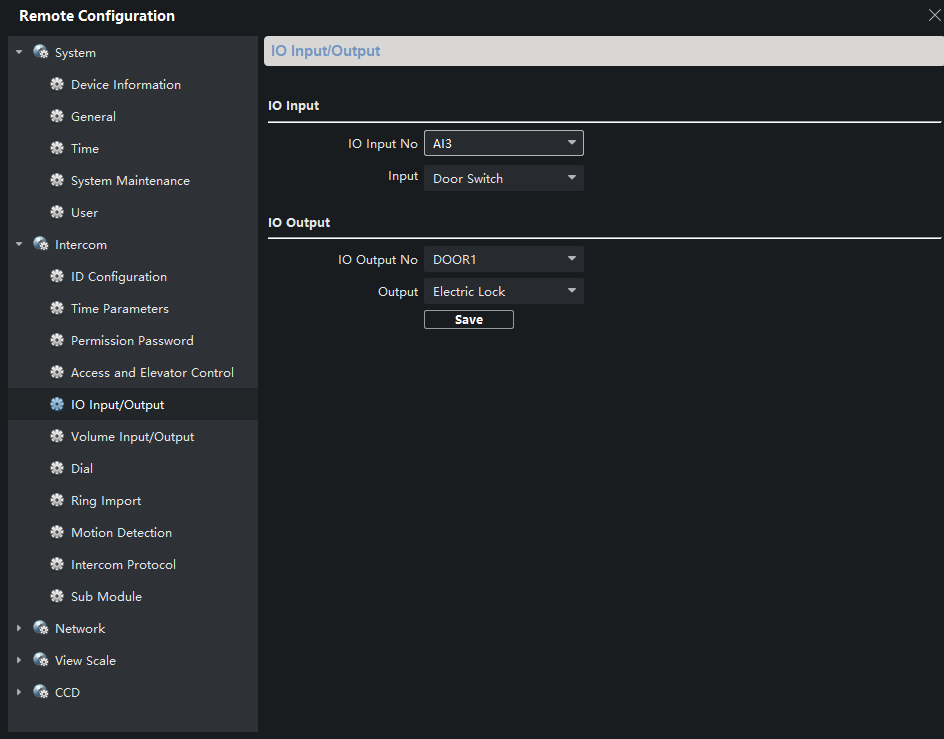Click the gear icon next to Sub Module
Screen dimensions: 944x739
click(57, 597)
